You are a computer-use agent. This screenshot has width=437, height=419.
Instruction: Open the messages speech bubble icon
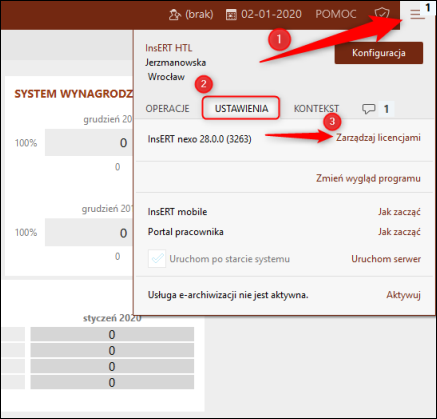tap(368, 109)
